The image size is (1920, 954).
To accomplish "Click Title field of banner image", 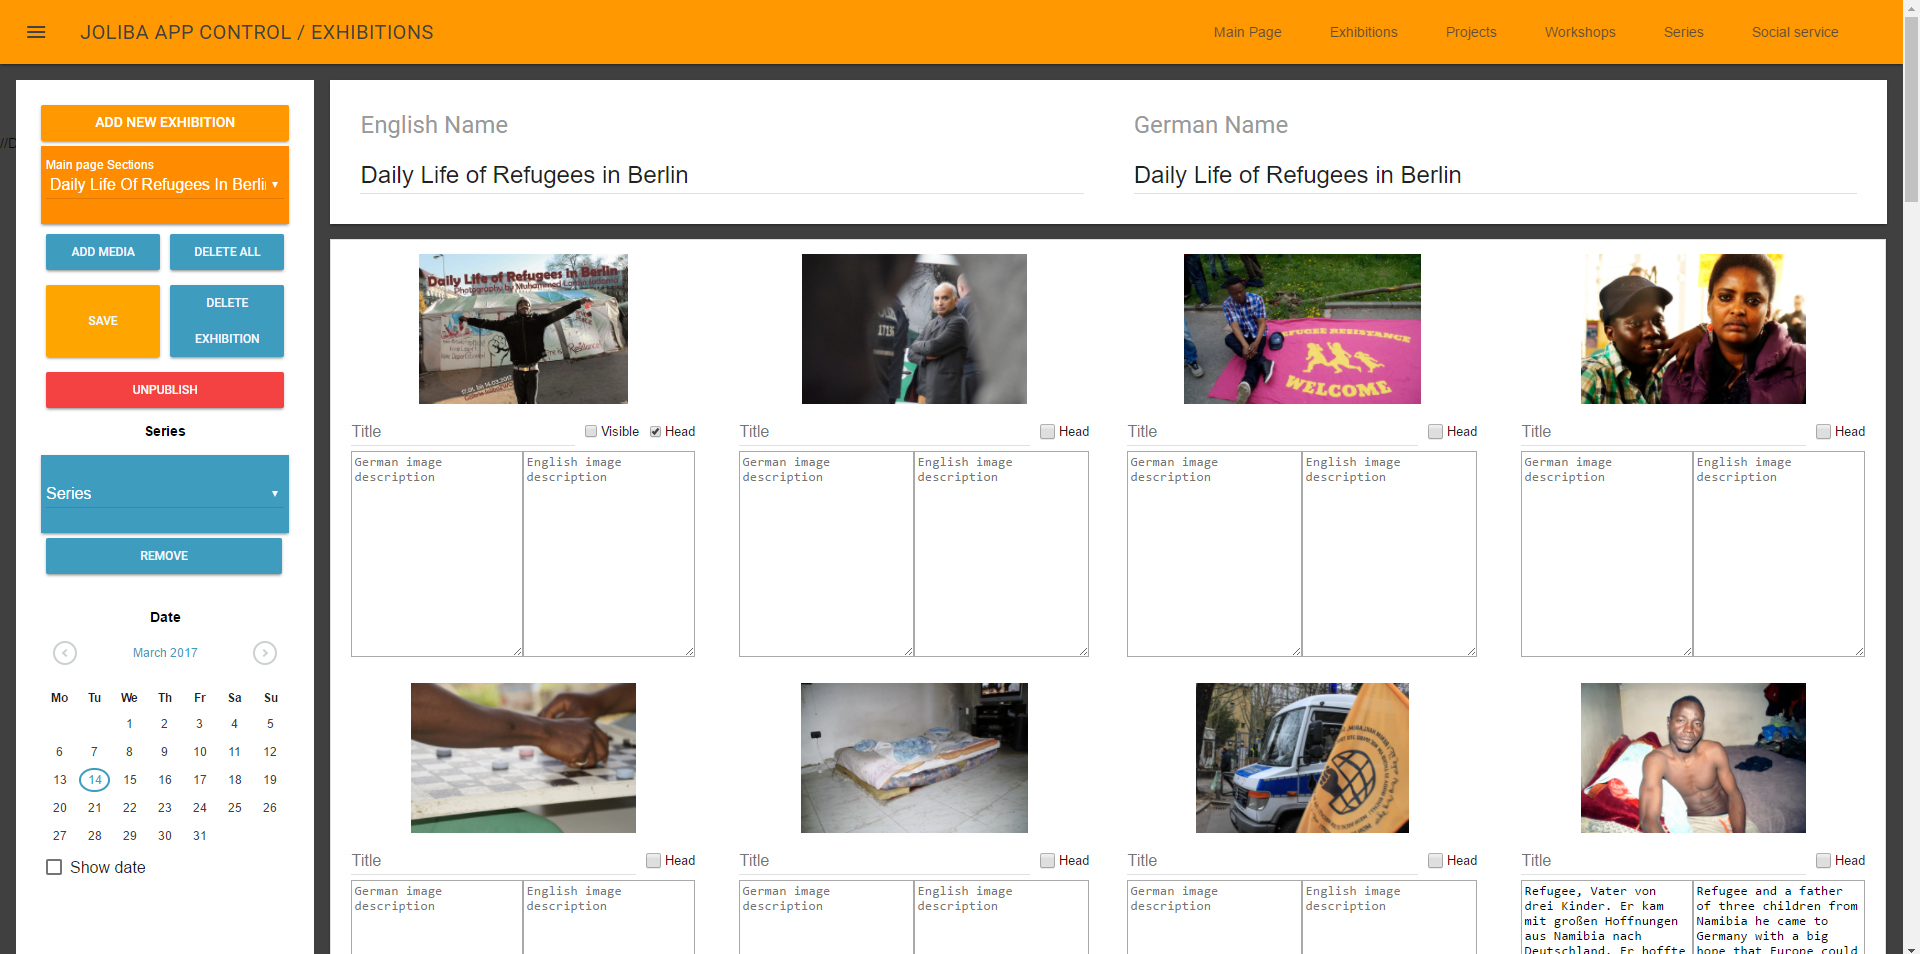I will [463, 432].
